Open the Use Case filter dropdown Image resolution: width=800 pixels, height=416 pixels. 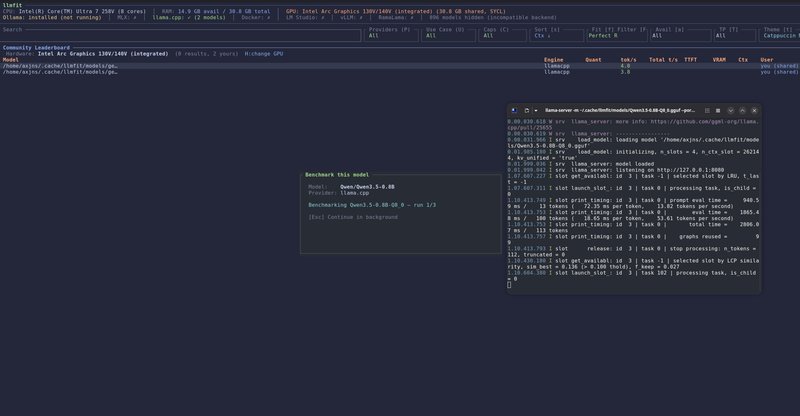coord(447,35)
